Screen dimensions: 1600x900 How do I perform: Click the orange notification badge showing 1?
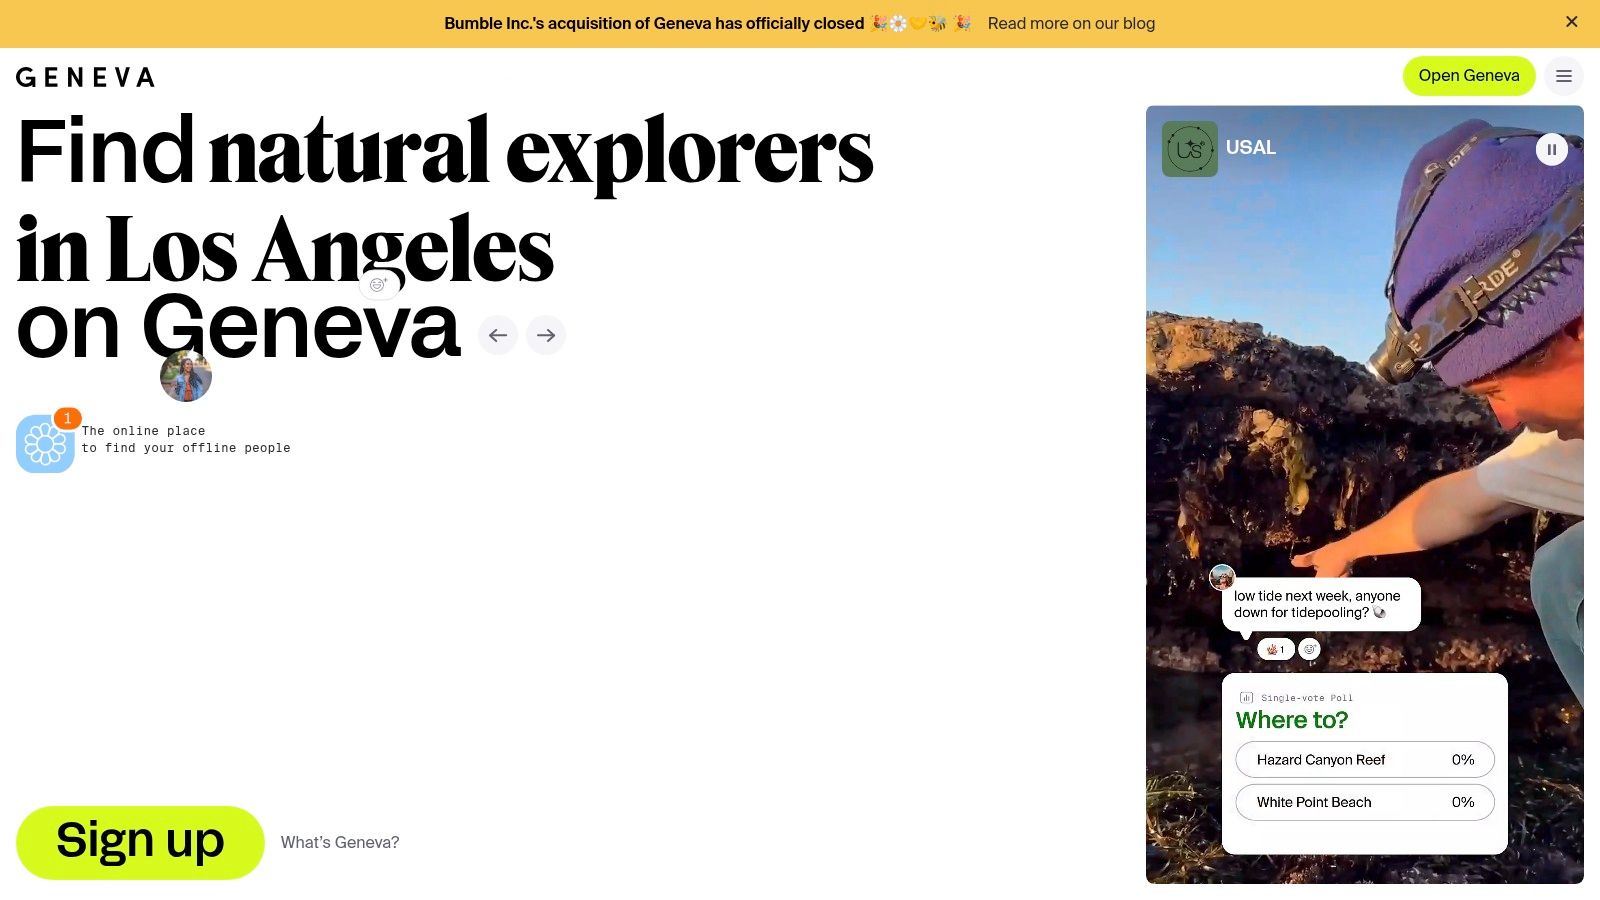67,418
